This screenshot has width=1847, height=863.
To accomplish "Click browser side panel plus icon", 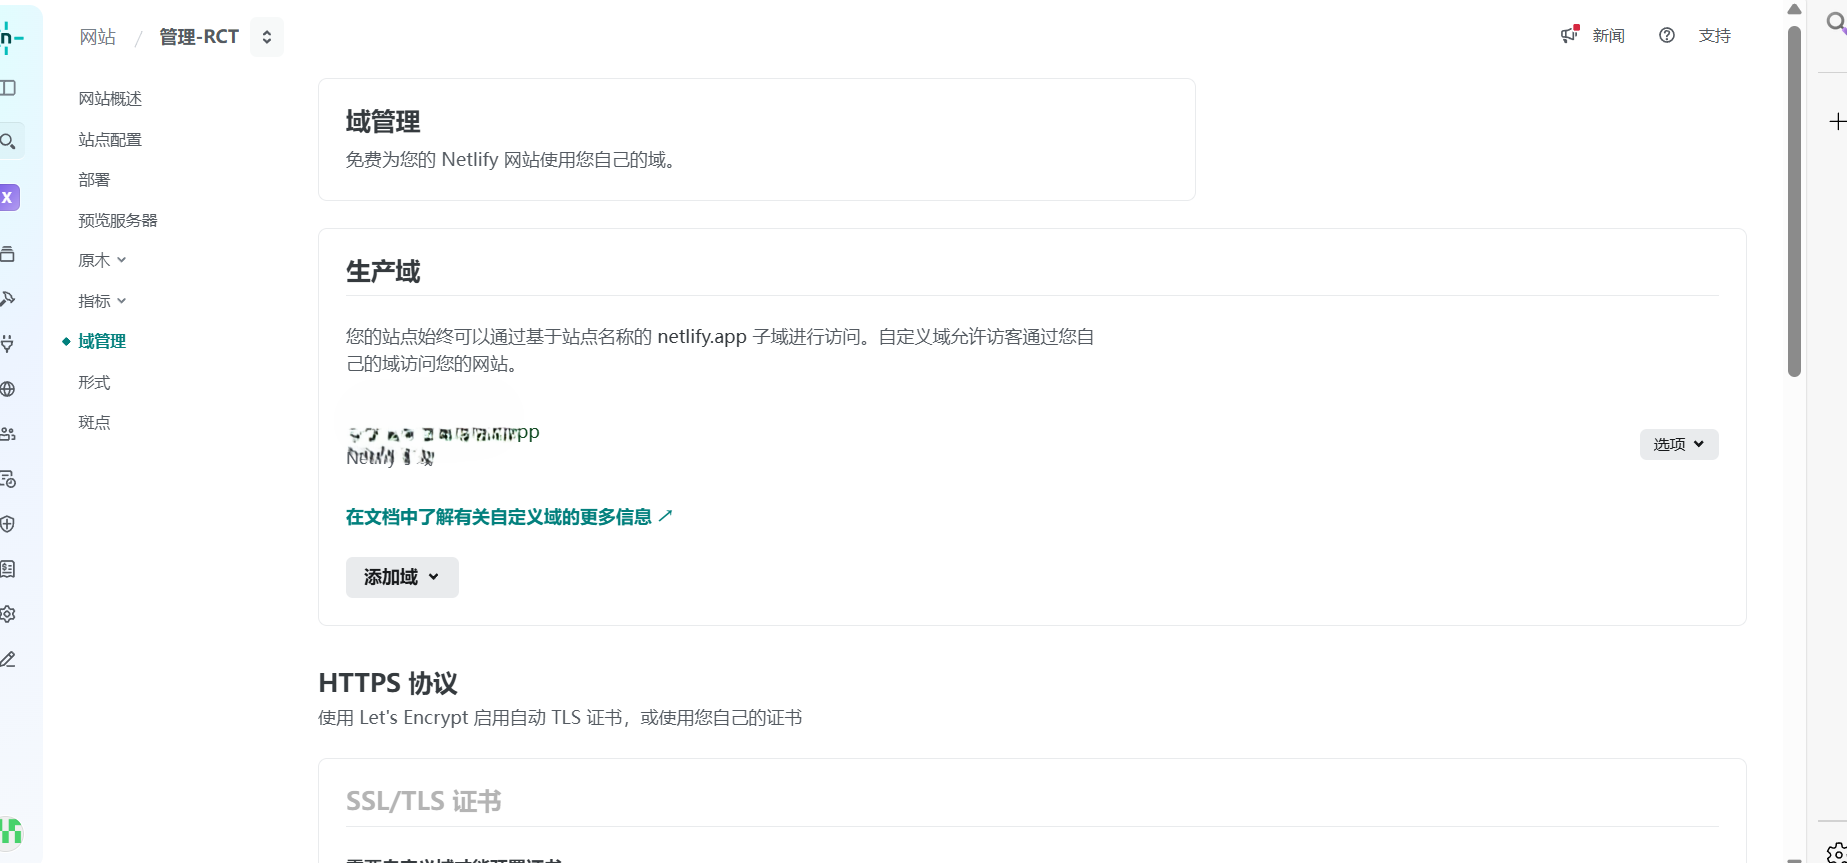I will tap(1837, 122).
